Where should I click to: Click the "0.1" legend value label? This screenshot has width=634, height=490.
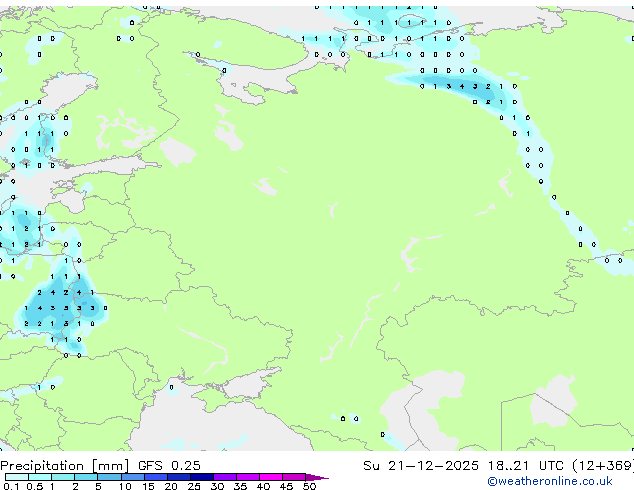tap(11, 486)
